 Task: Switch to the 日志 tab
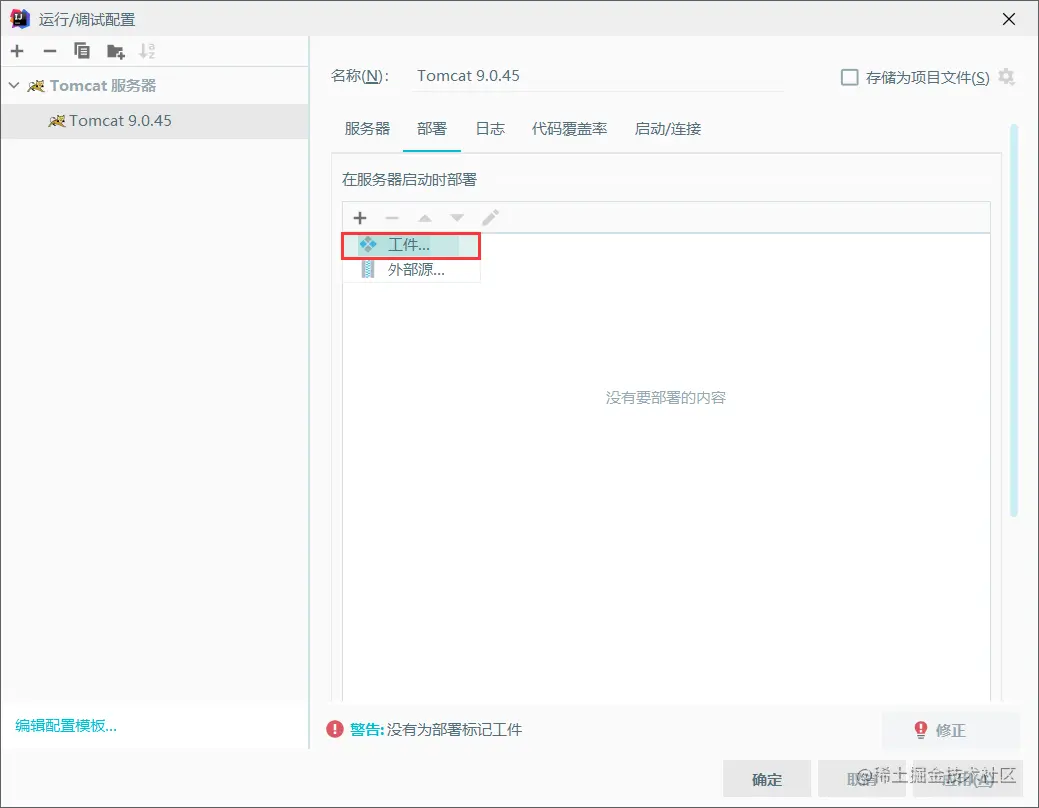(490, 129)
